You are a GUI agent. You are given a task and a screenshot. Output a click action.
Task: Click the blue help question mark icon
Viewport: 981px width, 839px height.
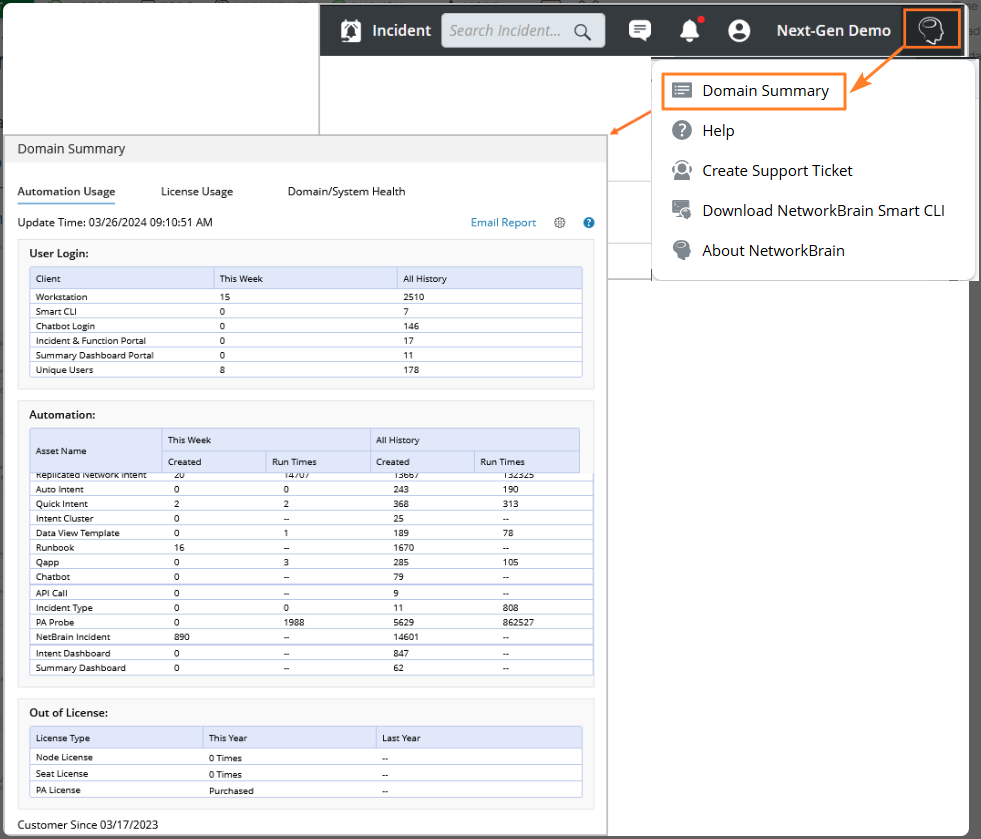click(589, 223)
